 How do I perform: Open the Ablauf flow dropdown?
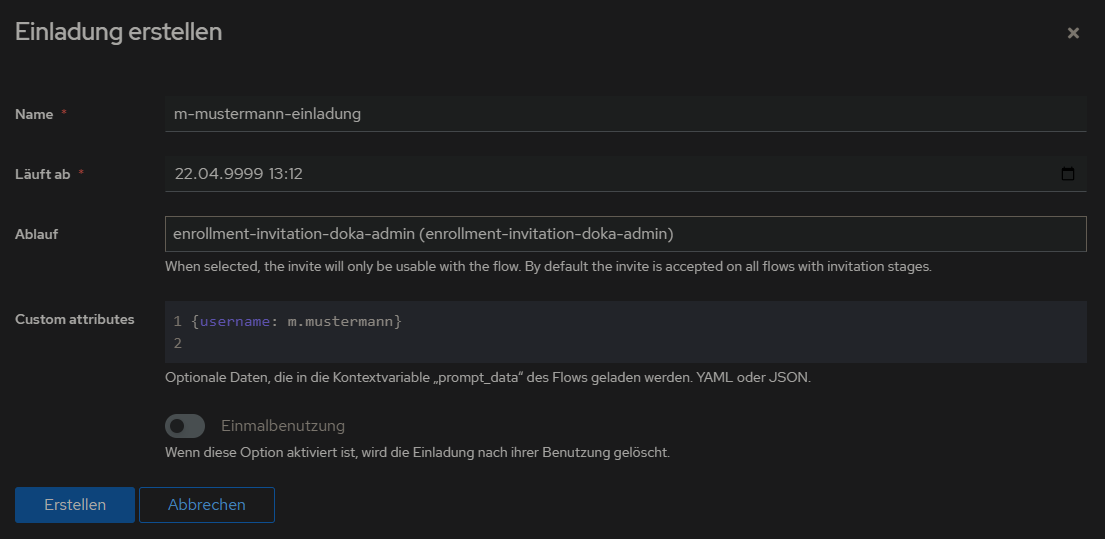625,234
